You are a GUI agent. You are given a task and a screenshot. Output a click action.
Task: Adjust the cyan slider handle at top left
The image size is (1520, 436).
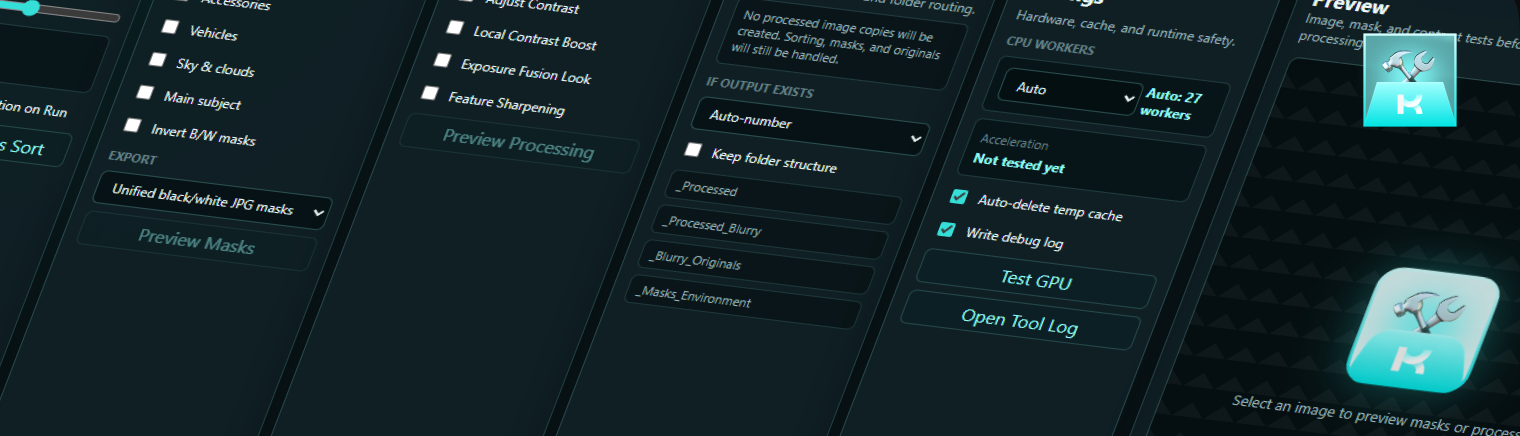click(x=32, y=7)
